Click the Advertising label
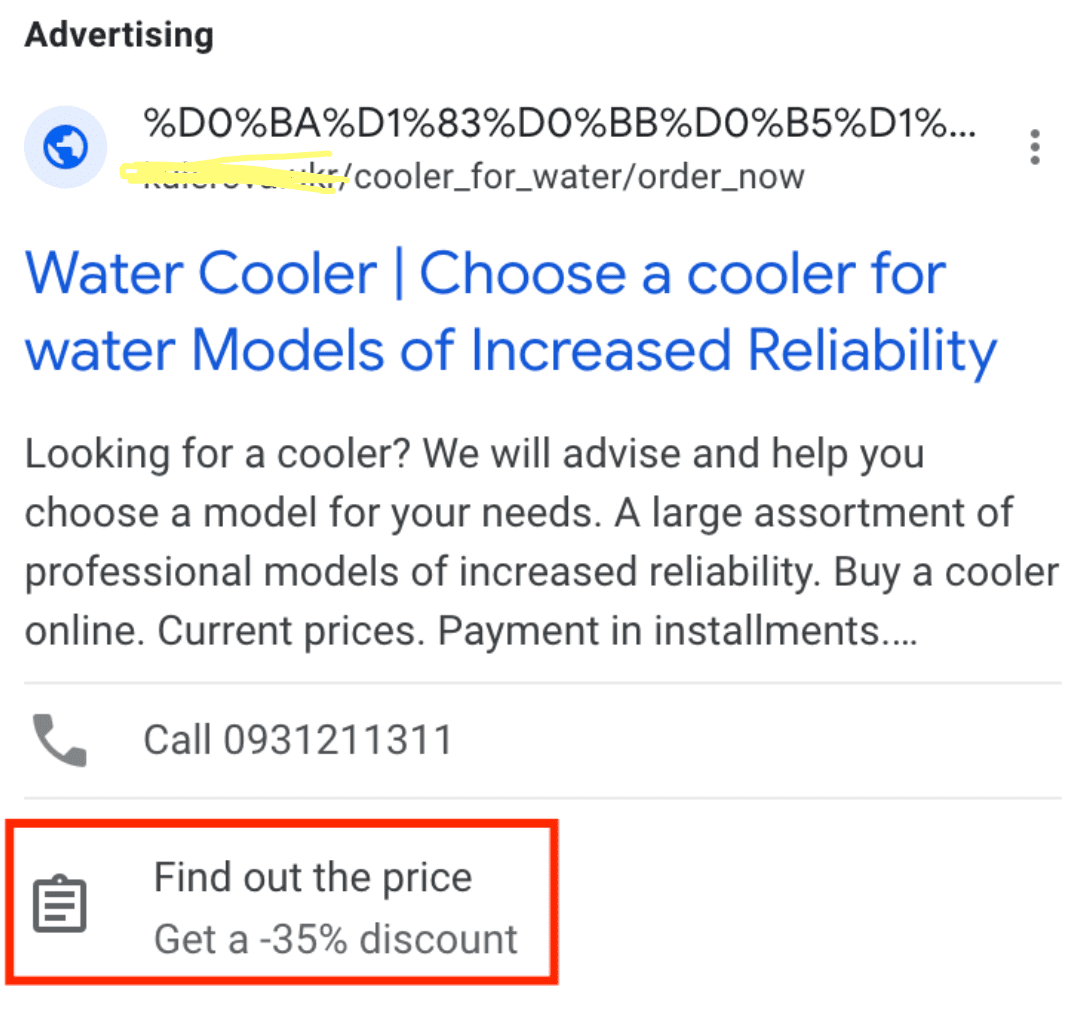Screen dimensions: 1088x1020 click(118, 33)
